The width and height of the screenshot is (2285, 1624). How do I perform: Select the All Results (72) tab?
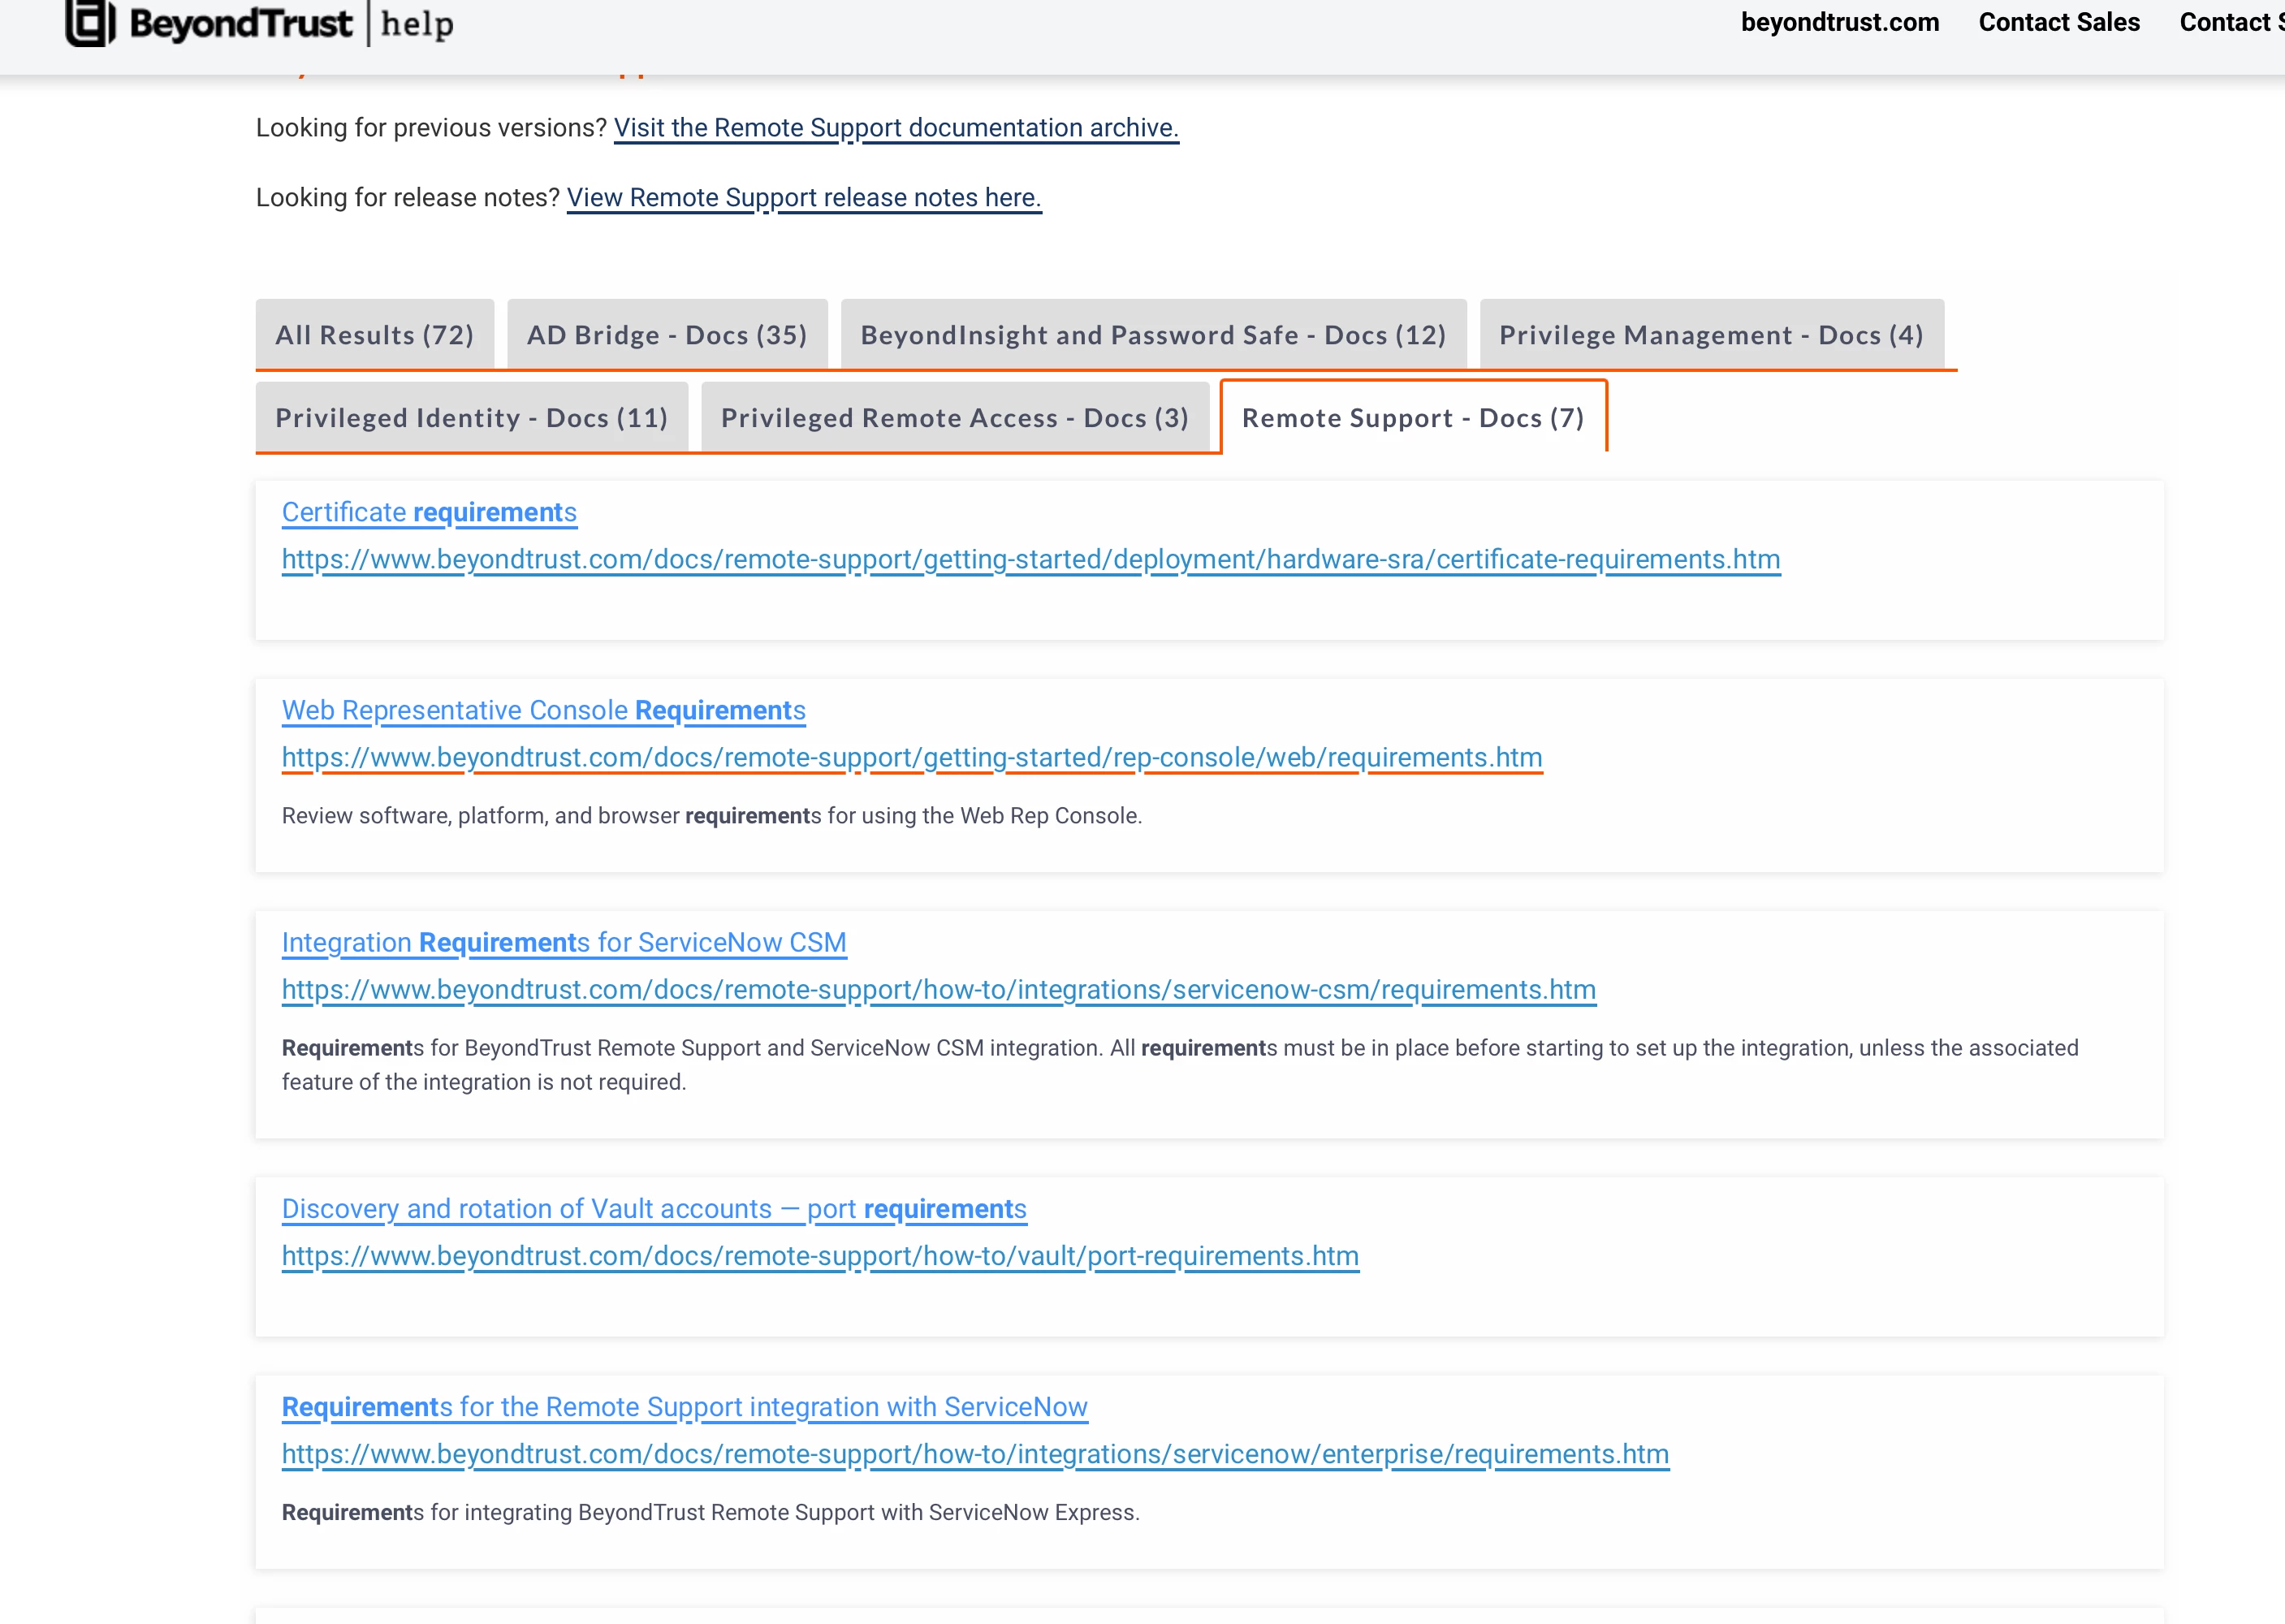point(375,334)
